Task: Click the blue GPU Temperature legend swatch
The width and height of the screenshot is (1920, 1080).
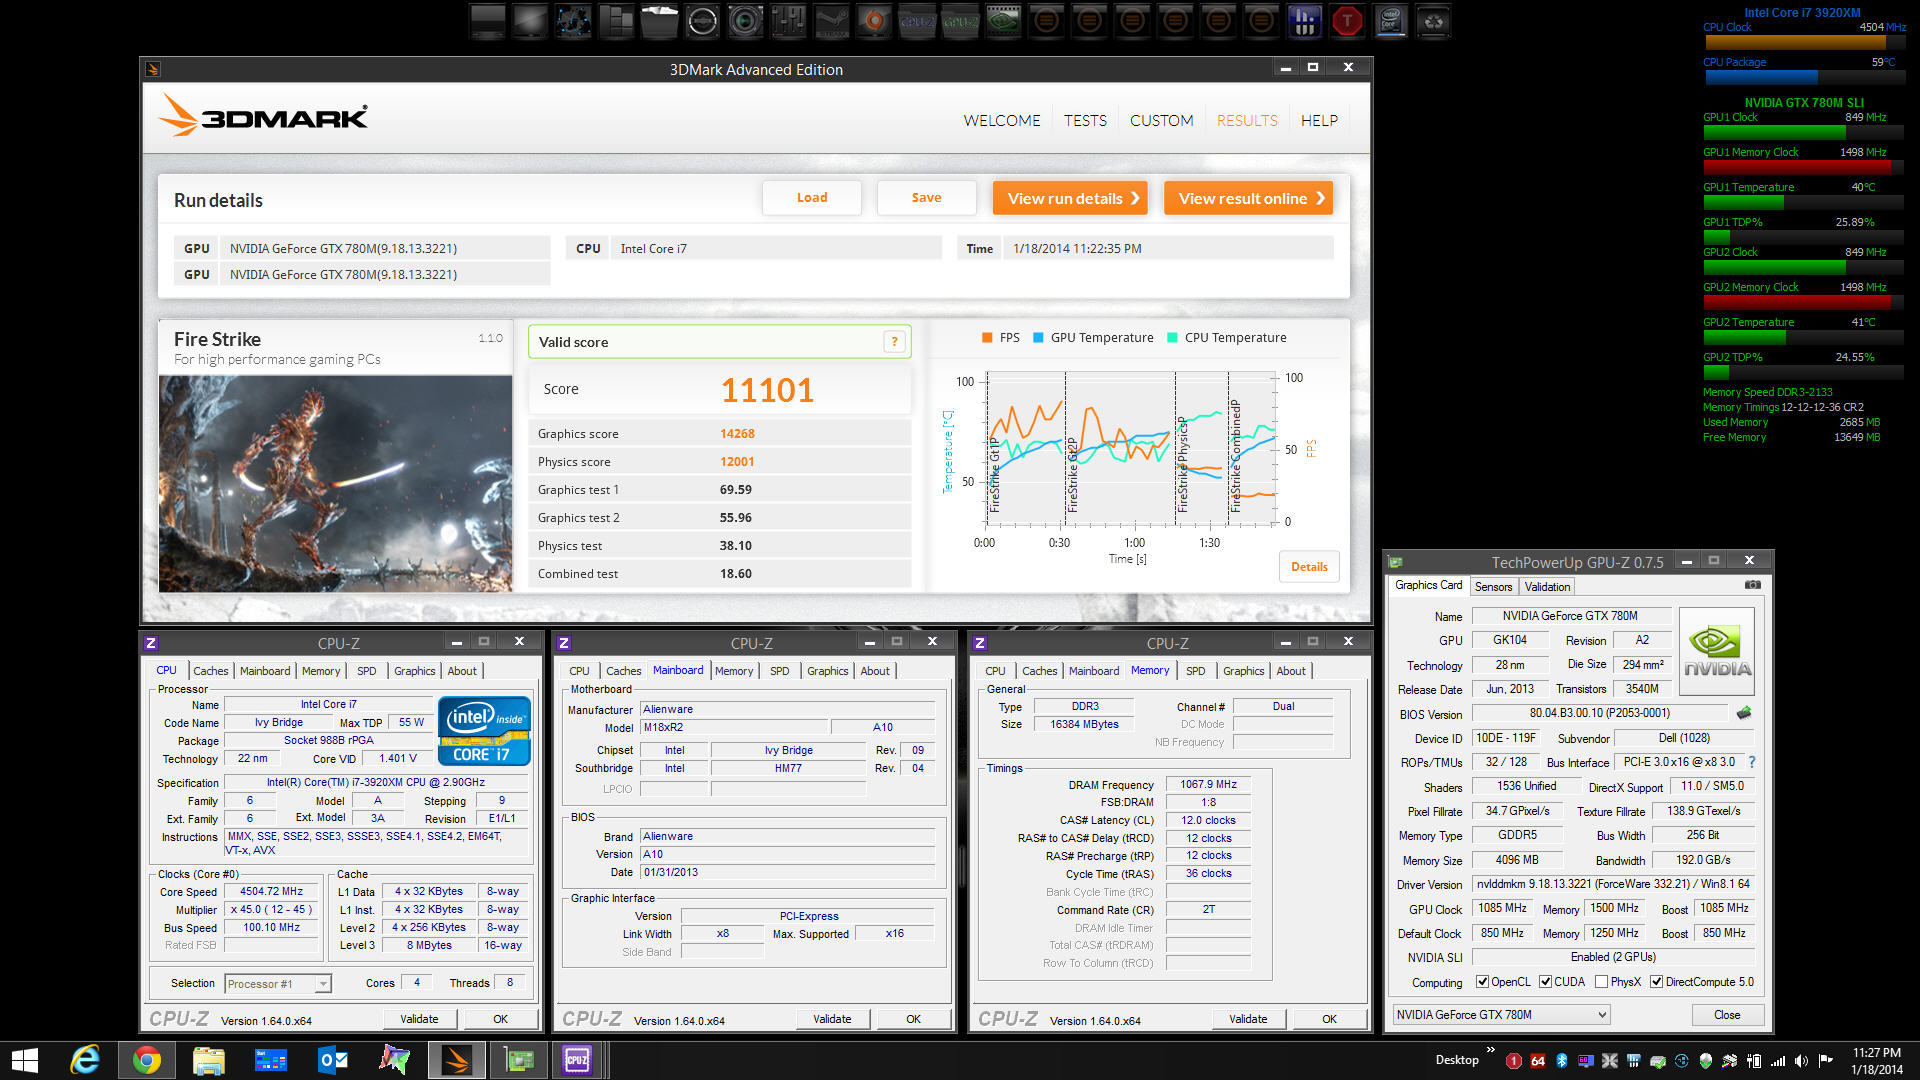Action: 1038,338
